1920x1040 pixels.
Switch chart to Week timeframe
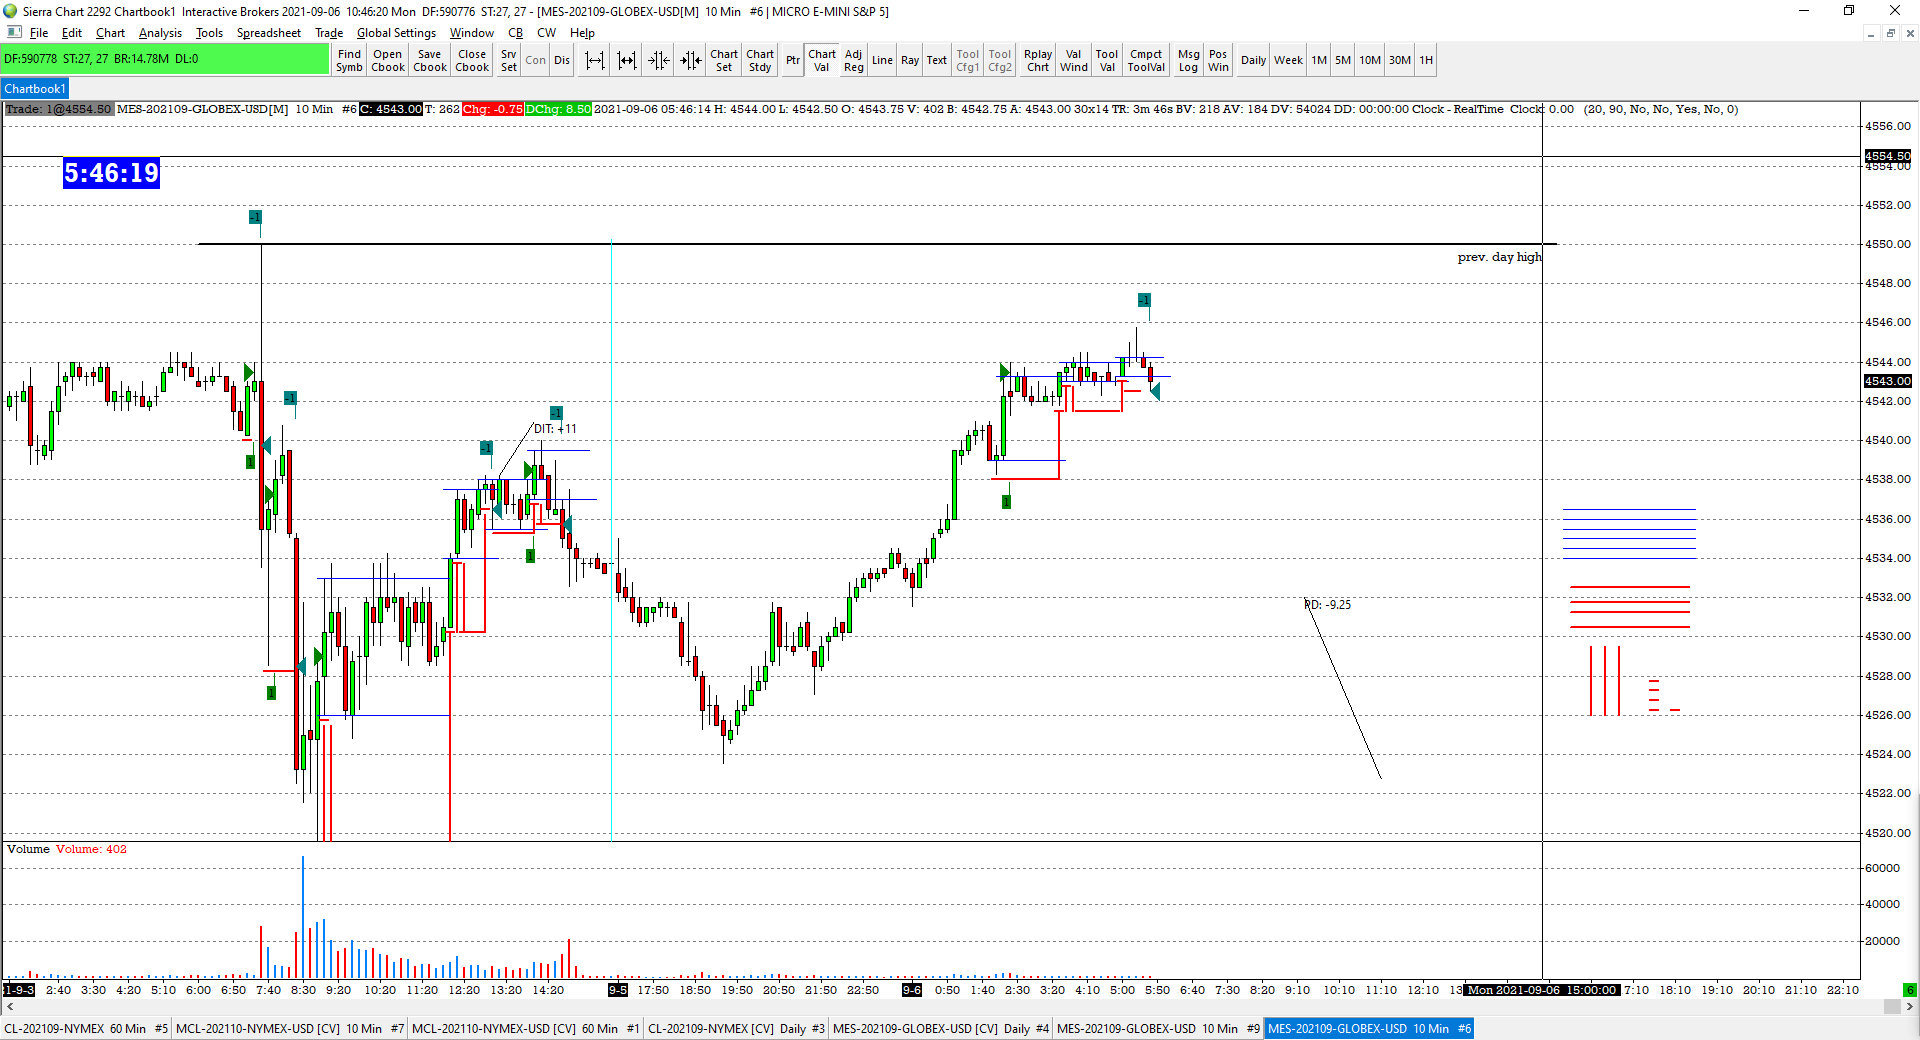[1288, 61]
